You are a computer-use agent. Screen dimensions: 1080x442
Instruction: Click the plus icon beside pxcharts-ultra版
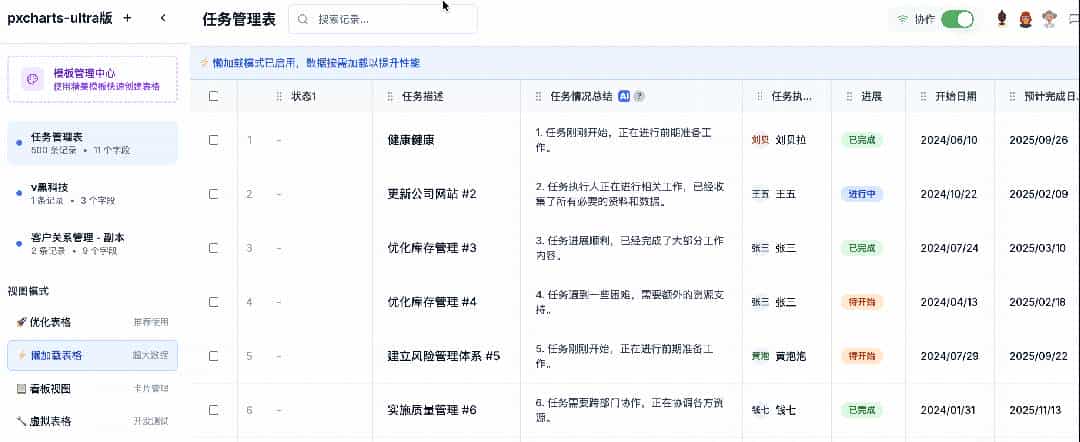tap(127, 19)
